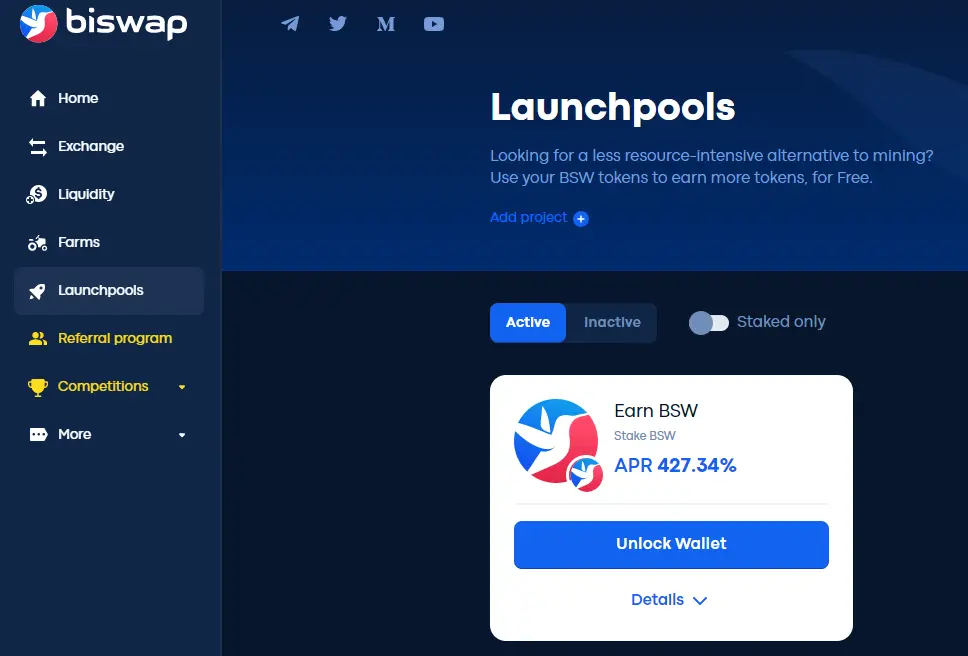The height and width of the screenshot is (656, 968).
Task: Click the Stake BSW subtitle
Action: click(x=645, y=436)
